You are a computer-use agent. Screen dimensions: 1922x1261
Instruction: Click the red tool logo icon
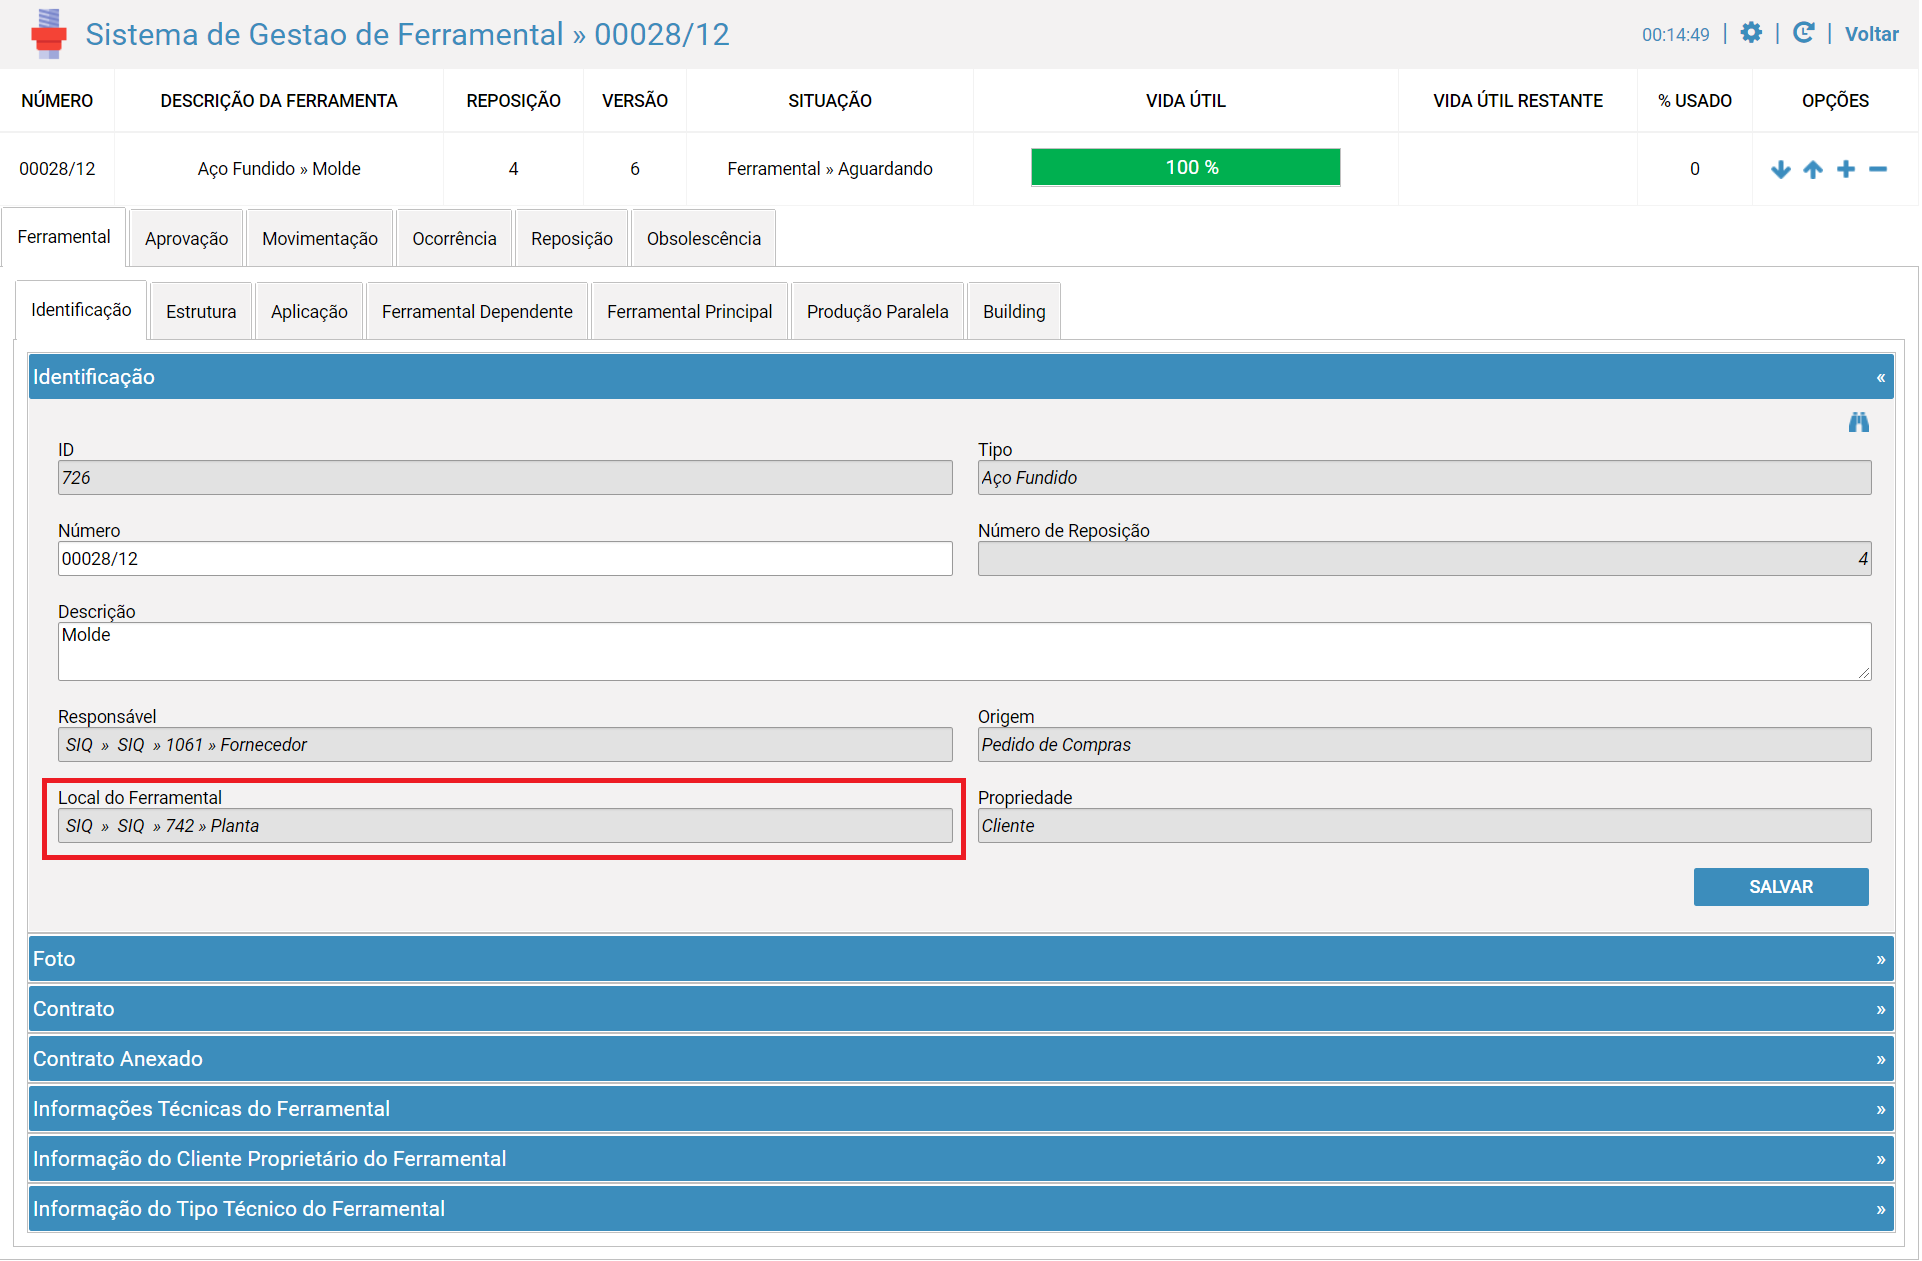(x=48, y=33)
